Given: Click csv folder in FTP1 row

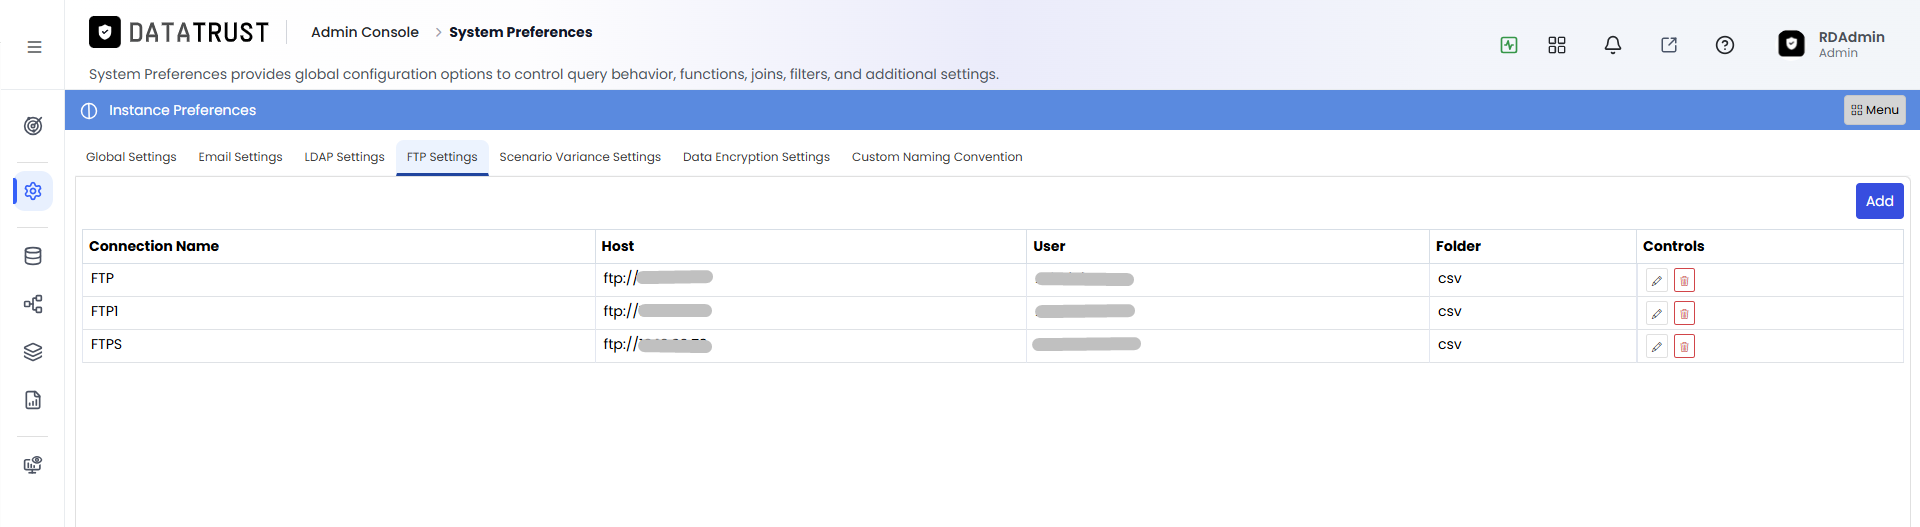Looking at the screenshot, I should pyautogui.click(x=1449, y=312).
